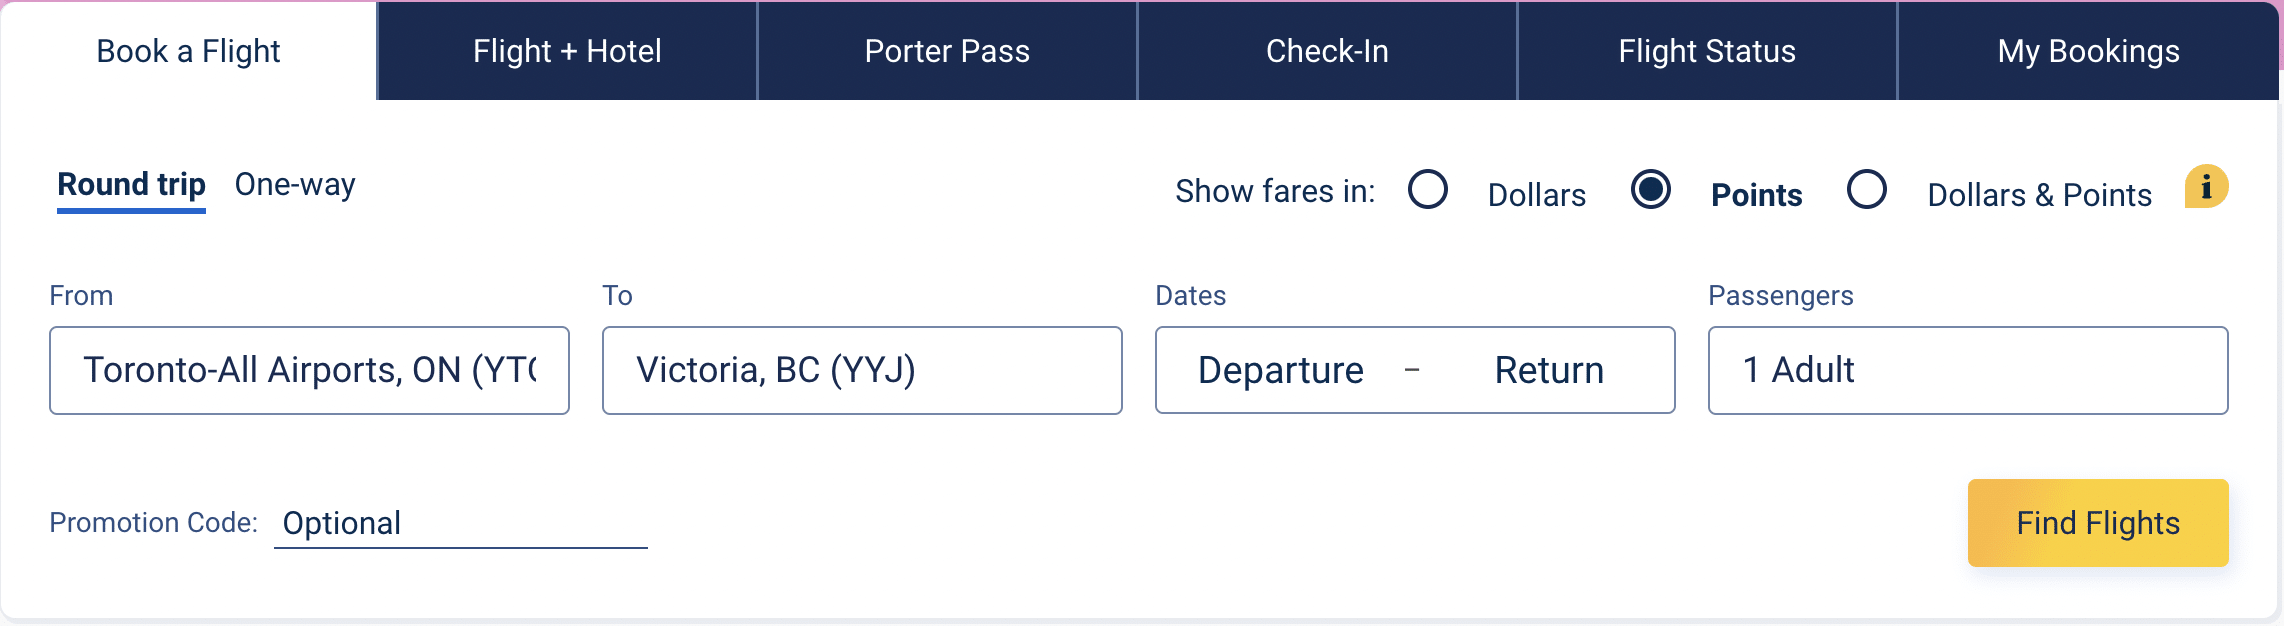Viewport: 2284px width, 626px height.
Task: Switch to the Flight + Hotel tab
Action: 567,51
